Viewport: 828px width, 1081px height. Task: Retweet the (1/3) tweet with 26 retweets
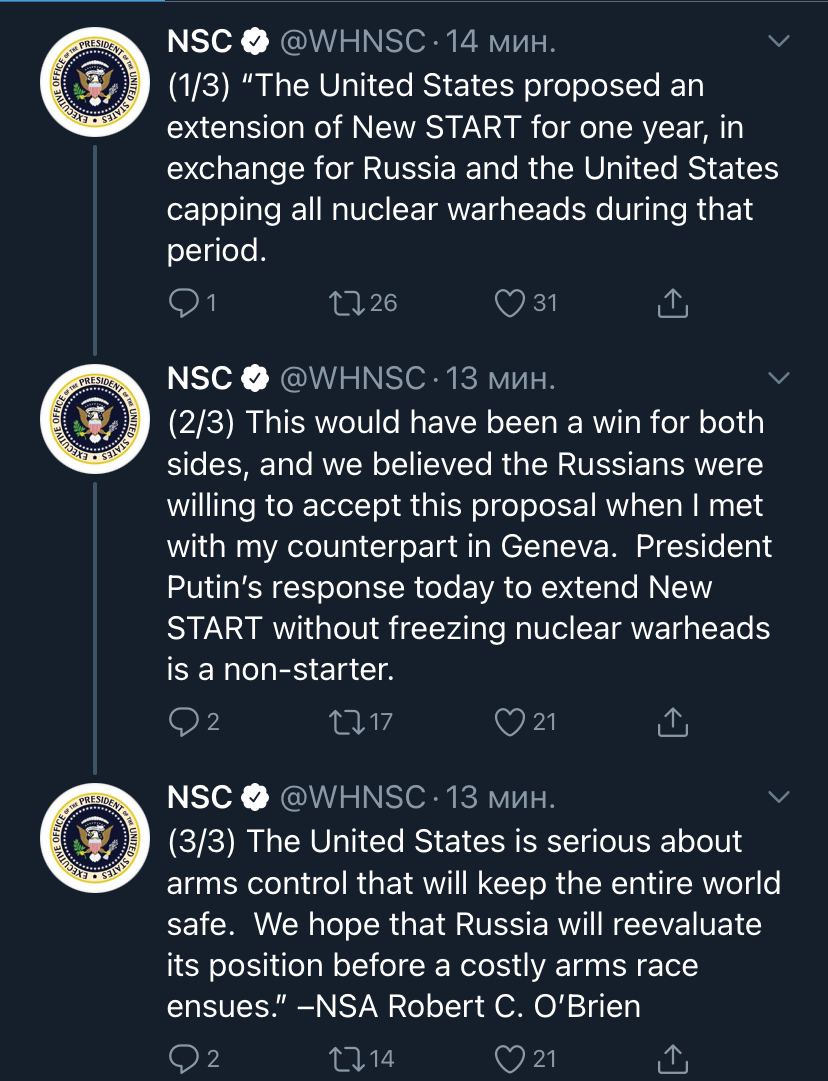click(x=347, y=303)
